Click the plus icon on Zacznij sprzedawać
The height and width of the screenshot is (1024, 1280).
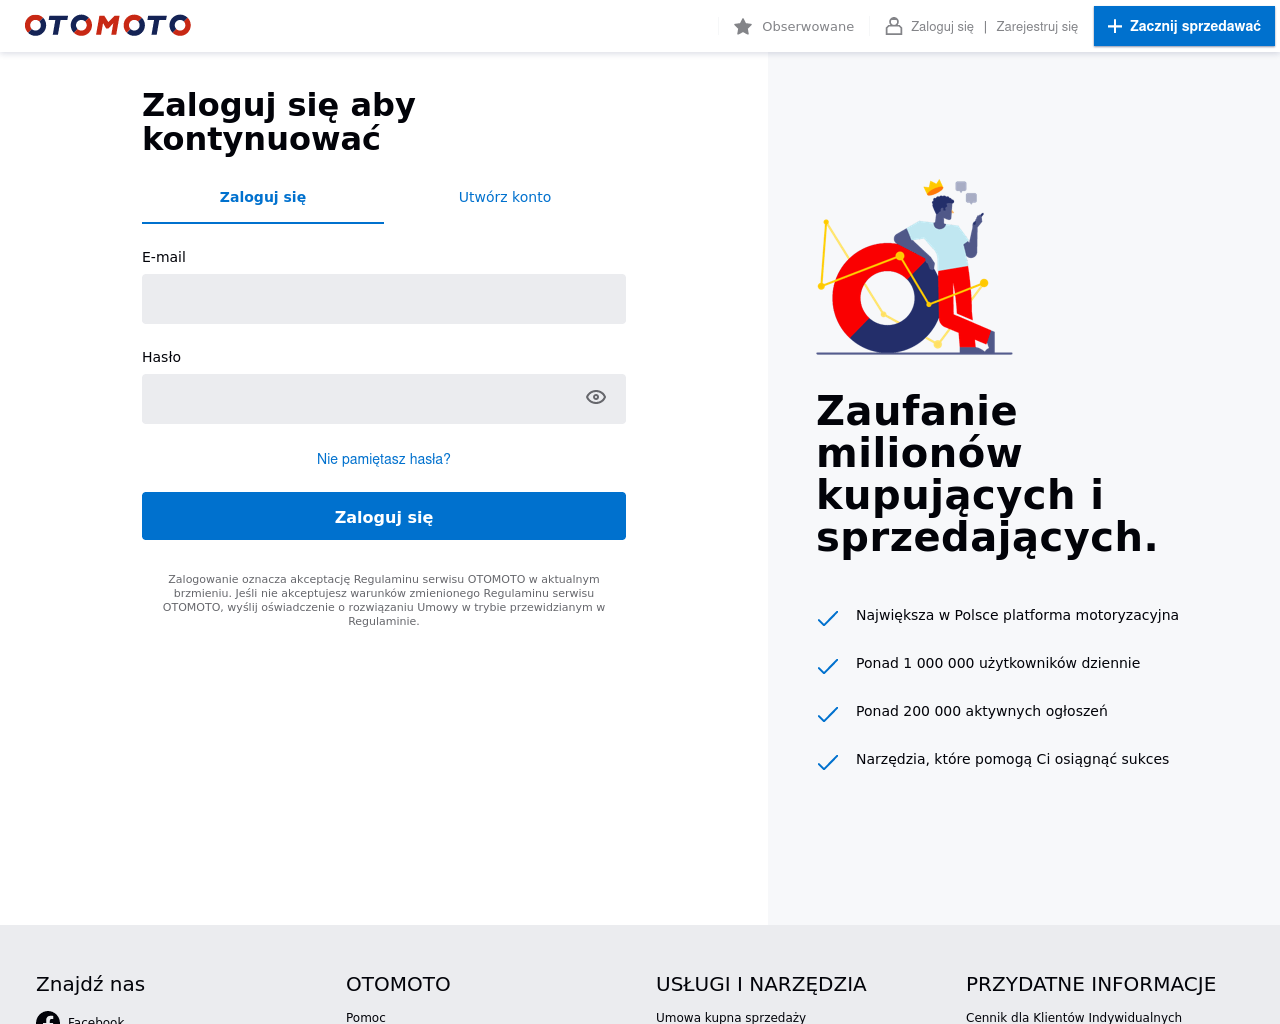(1115, 26)
